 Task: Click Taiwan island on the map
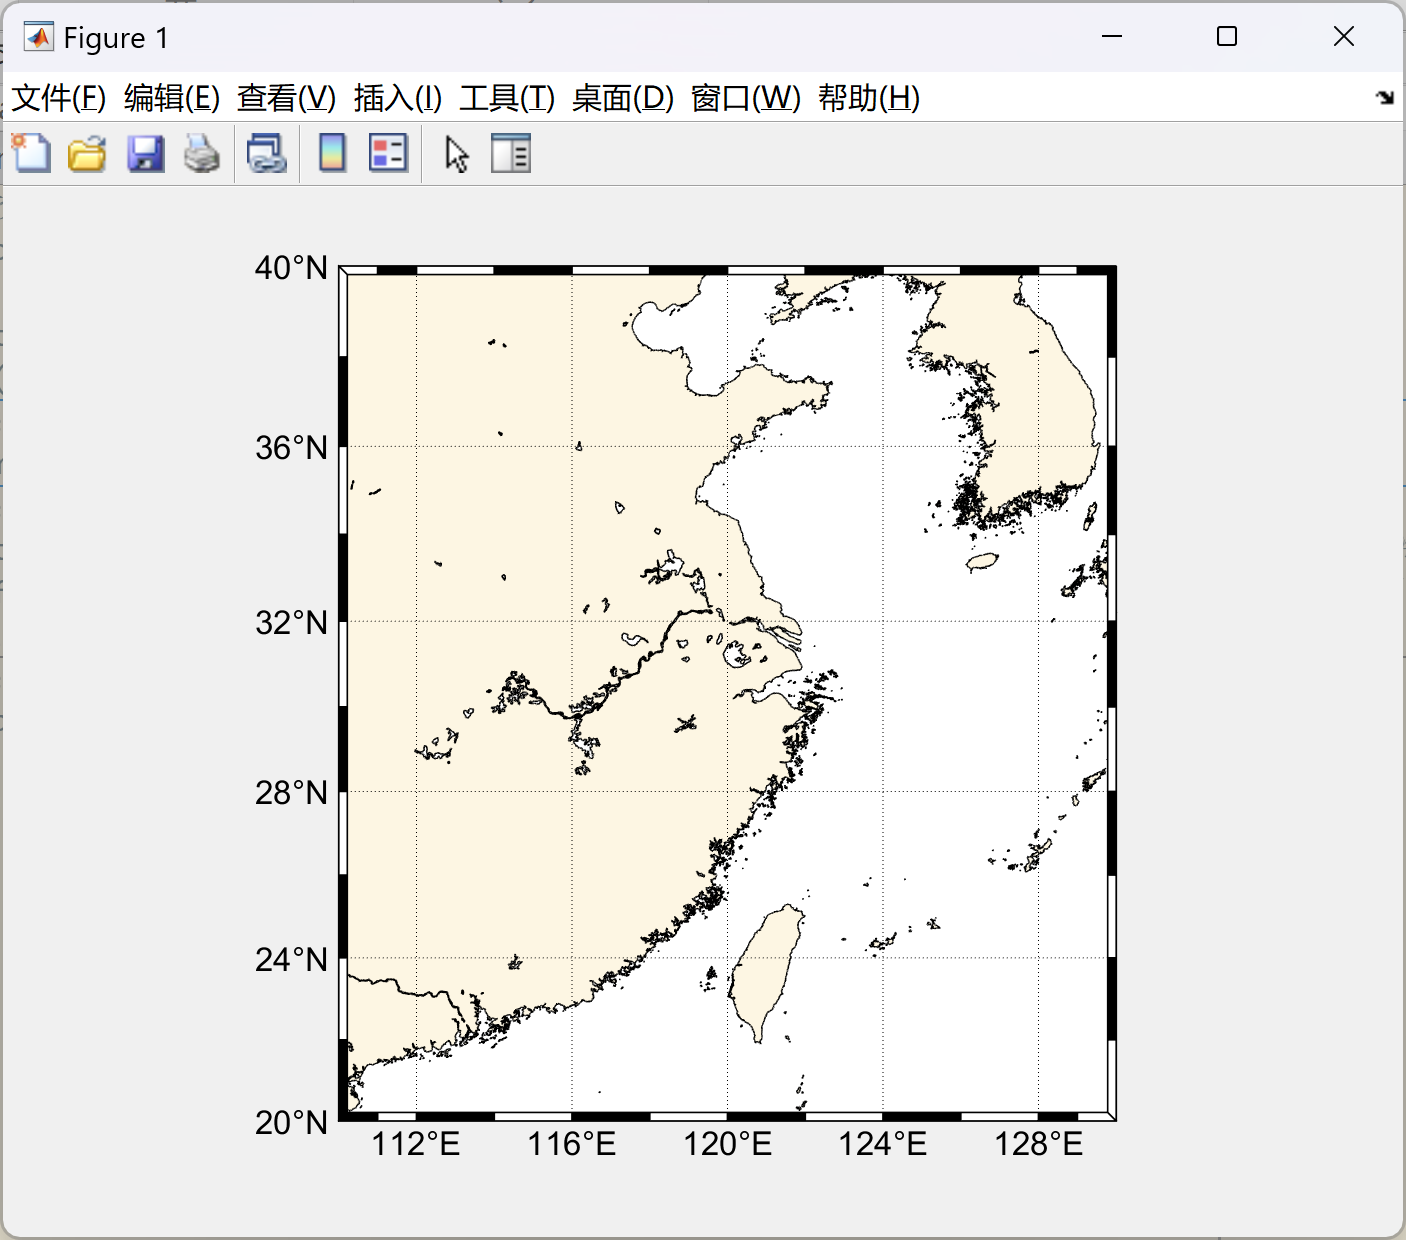765,970
